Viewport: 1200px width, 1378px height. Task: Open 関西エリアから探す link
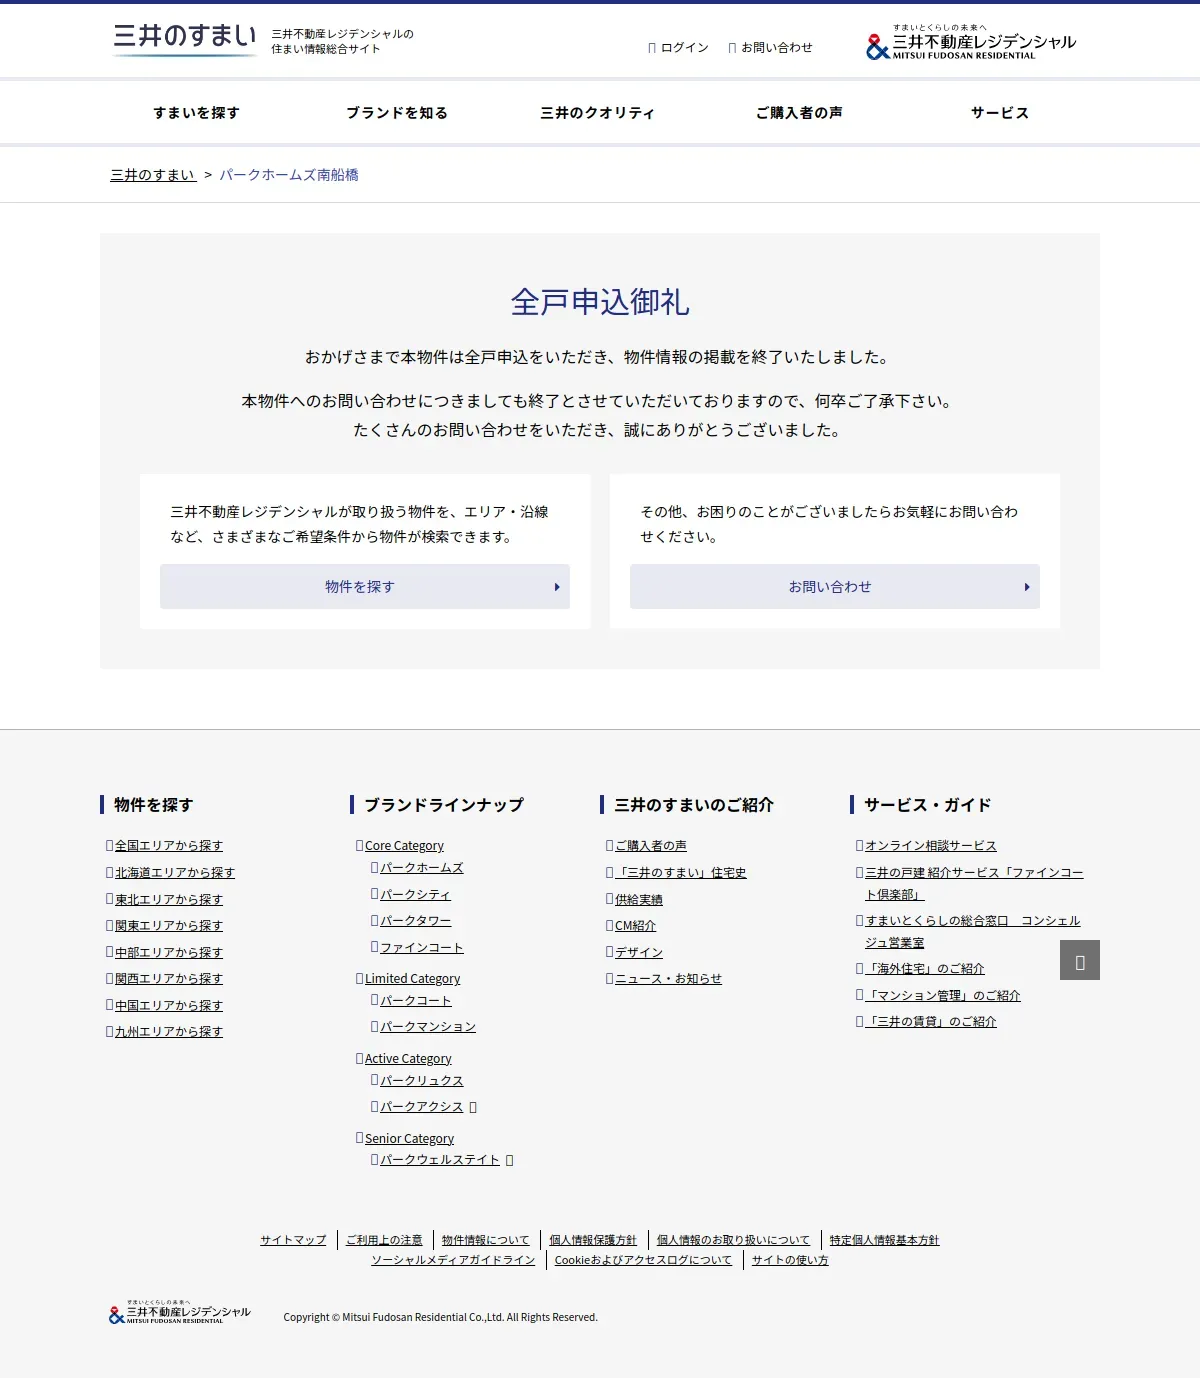(x=168, y=979)
